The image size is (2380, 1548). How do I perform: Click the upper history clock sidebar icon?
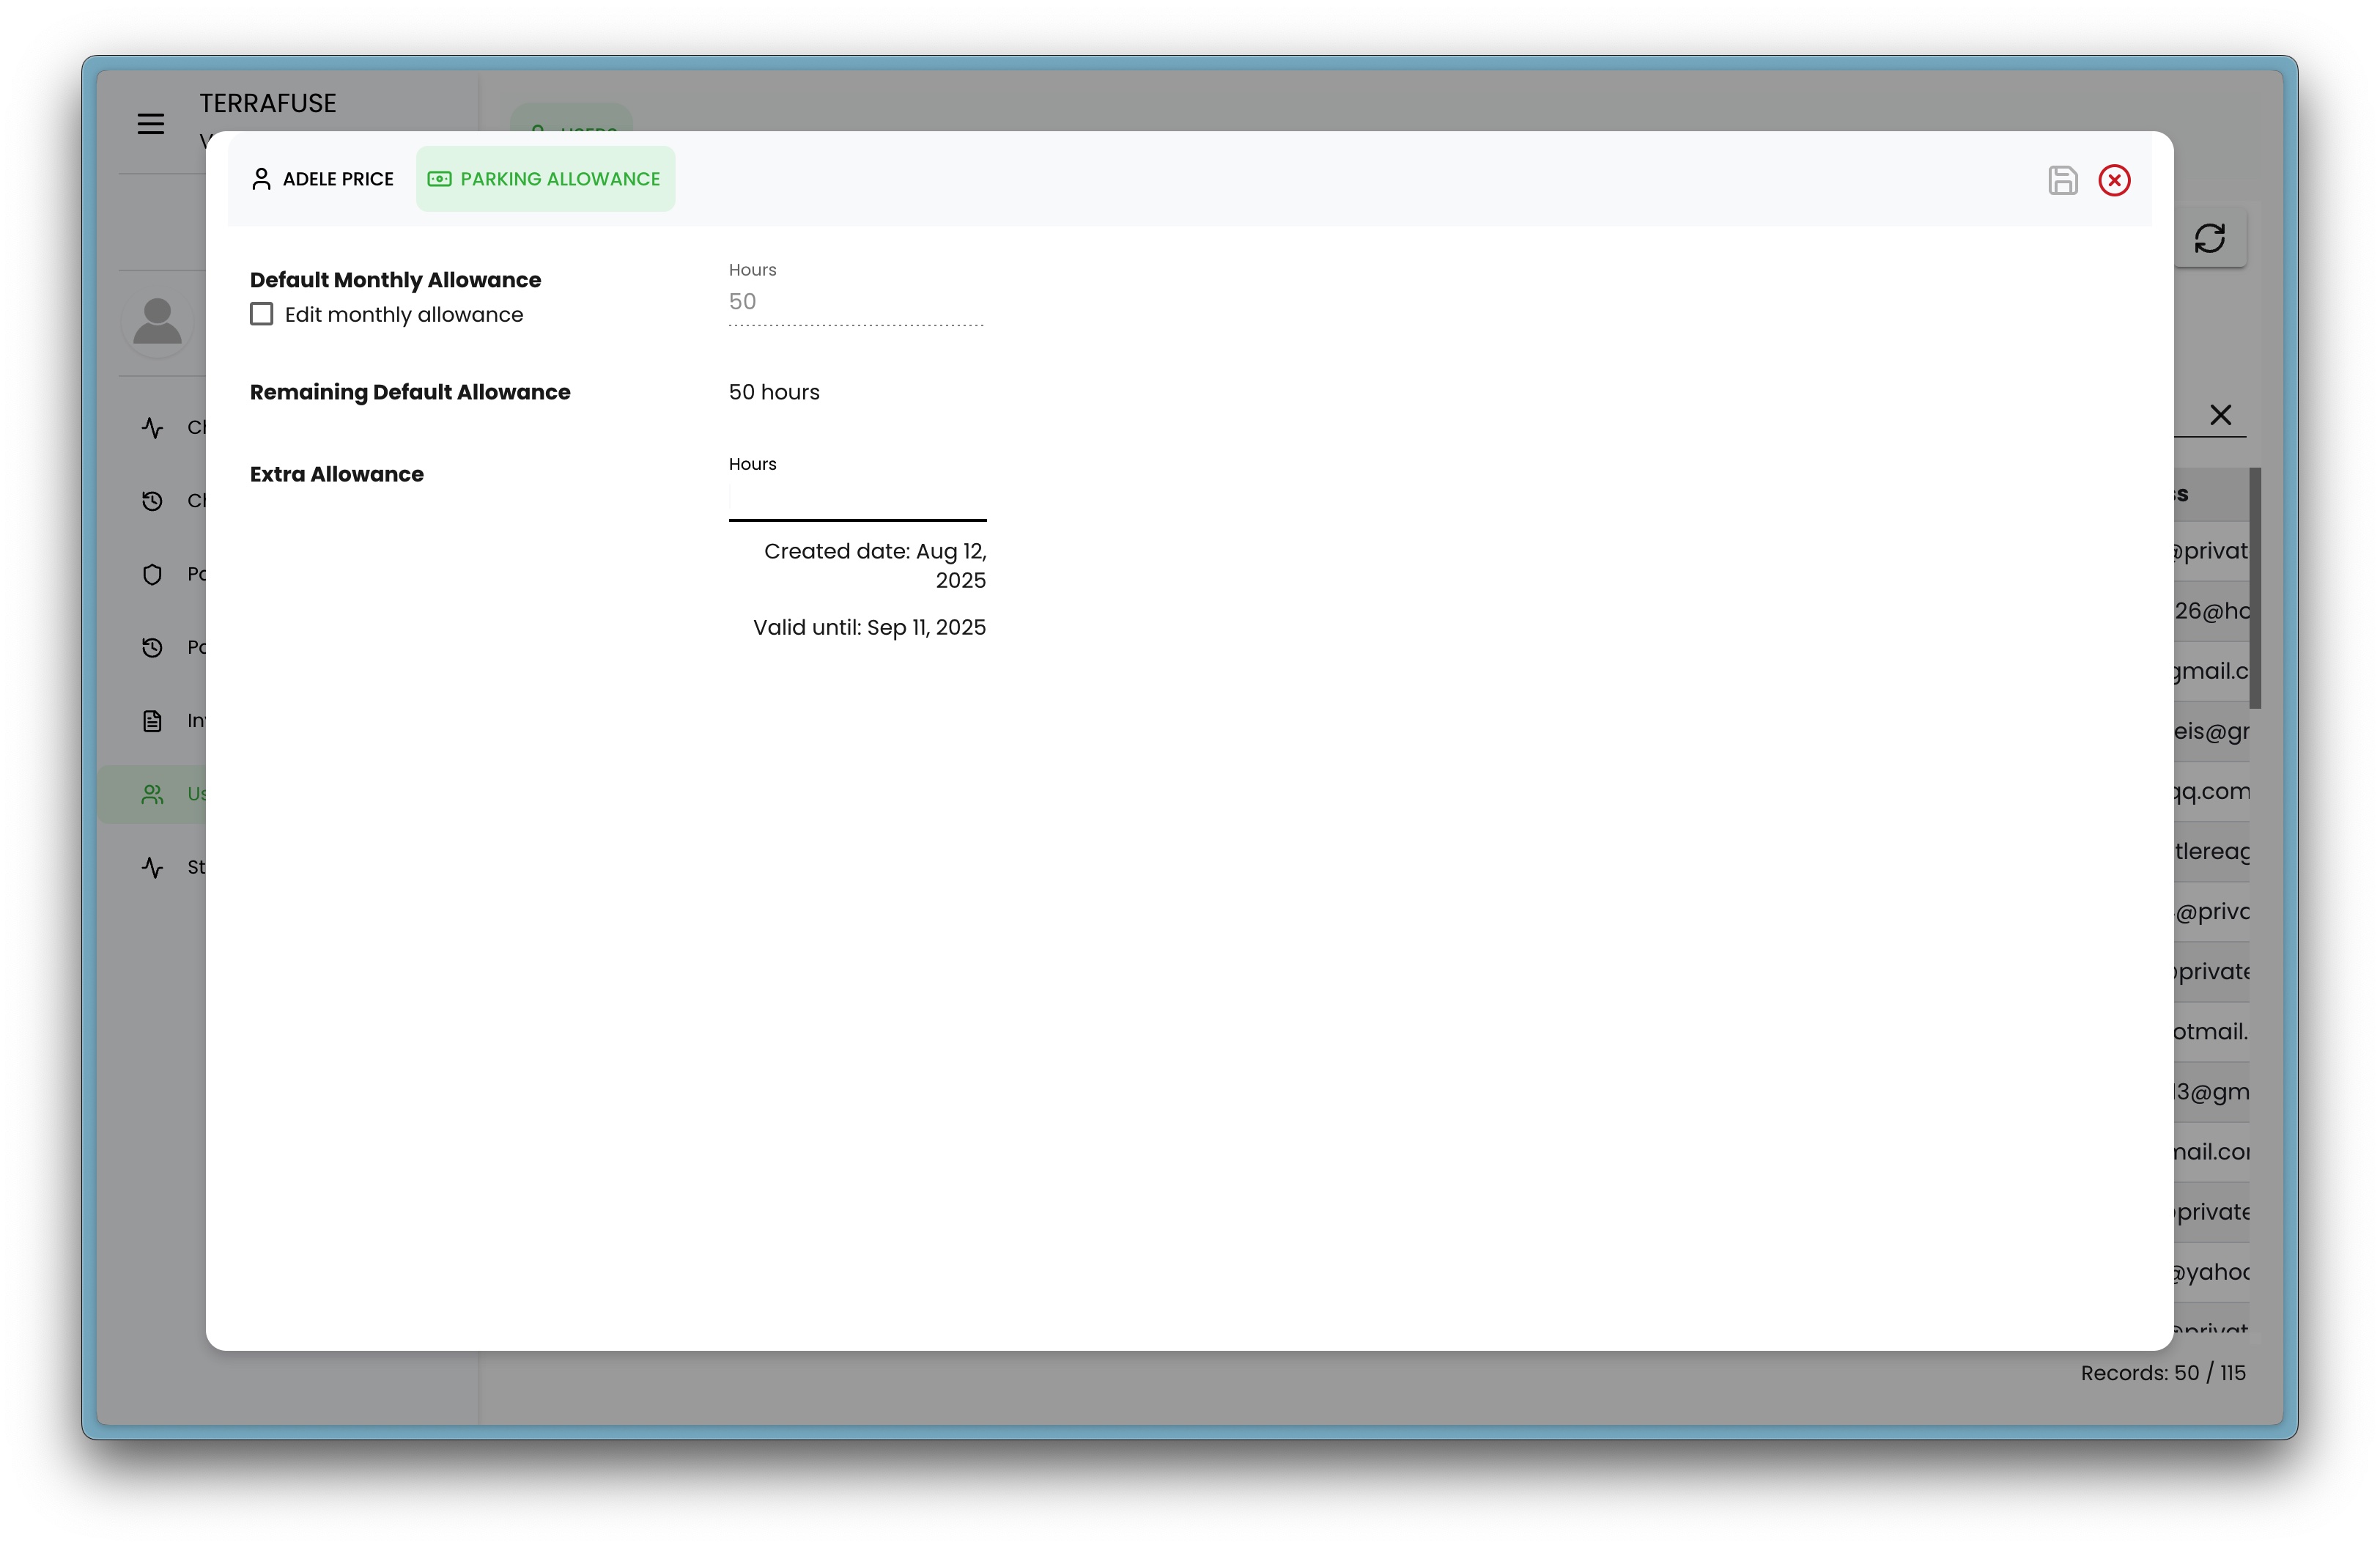[x=152, y=501]
